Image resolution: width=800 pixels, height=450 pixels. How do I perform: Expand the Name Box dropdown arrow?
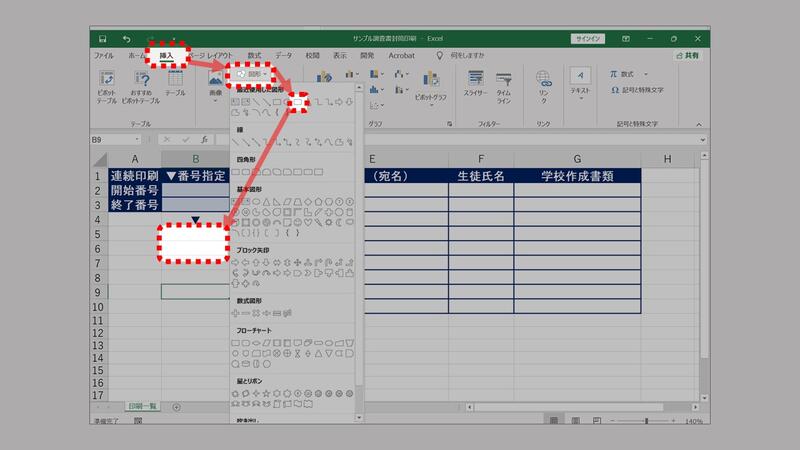click(137, 139)
